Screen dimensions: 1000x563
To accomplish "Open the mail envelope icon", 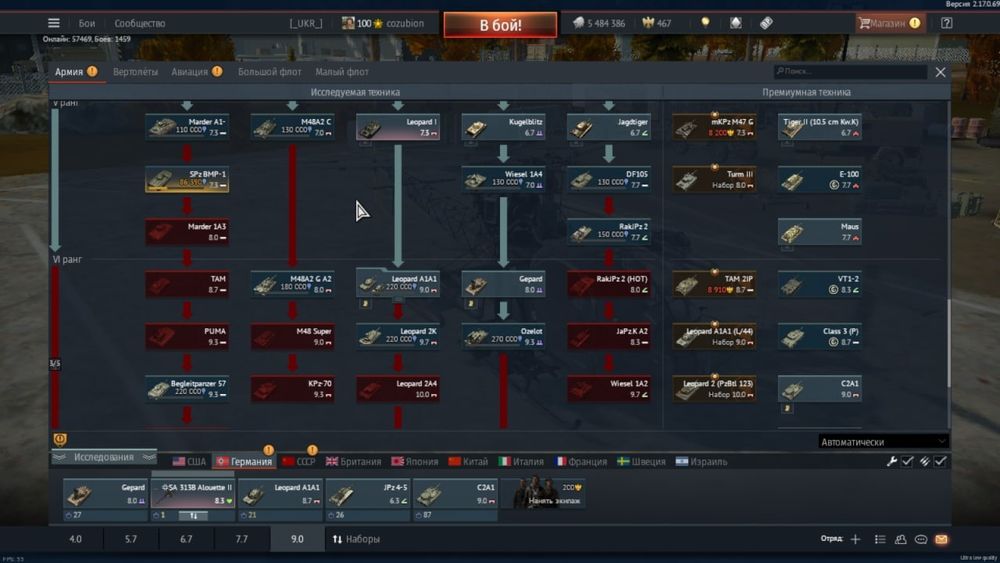I will click(x=941, y=539).
